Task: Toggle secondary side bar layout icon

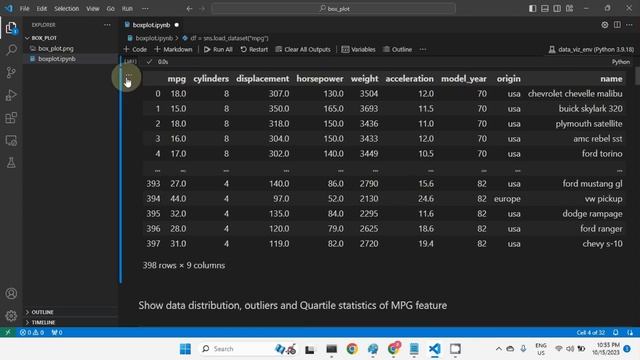Action: (x=557, y=8)
